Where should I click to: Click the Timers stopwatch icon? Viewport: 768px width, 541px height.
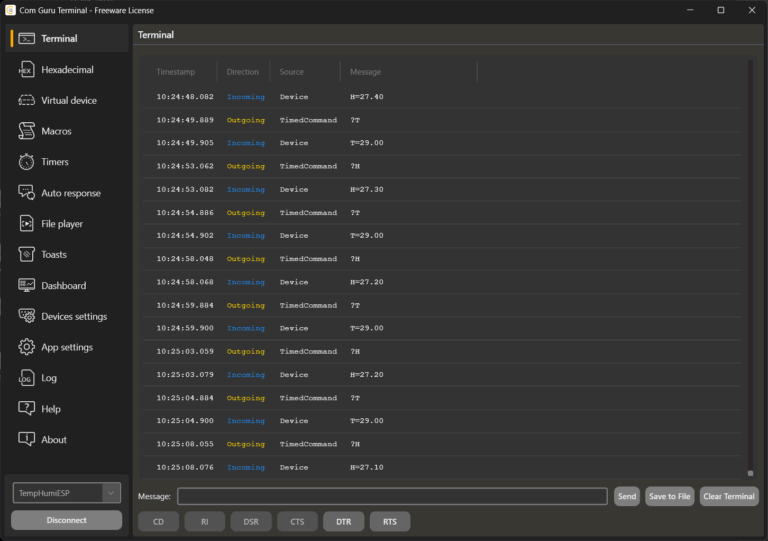26,162
